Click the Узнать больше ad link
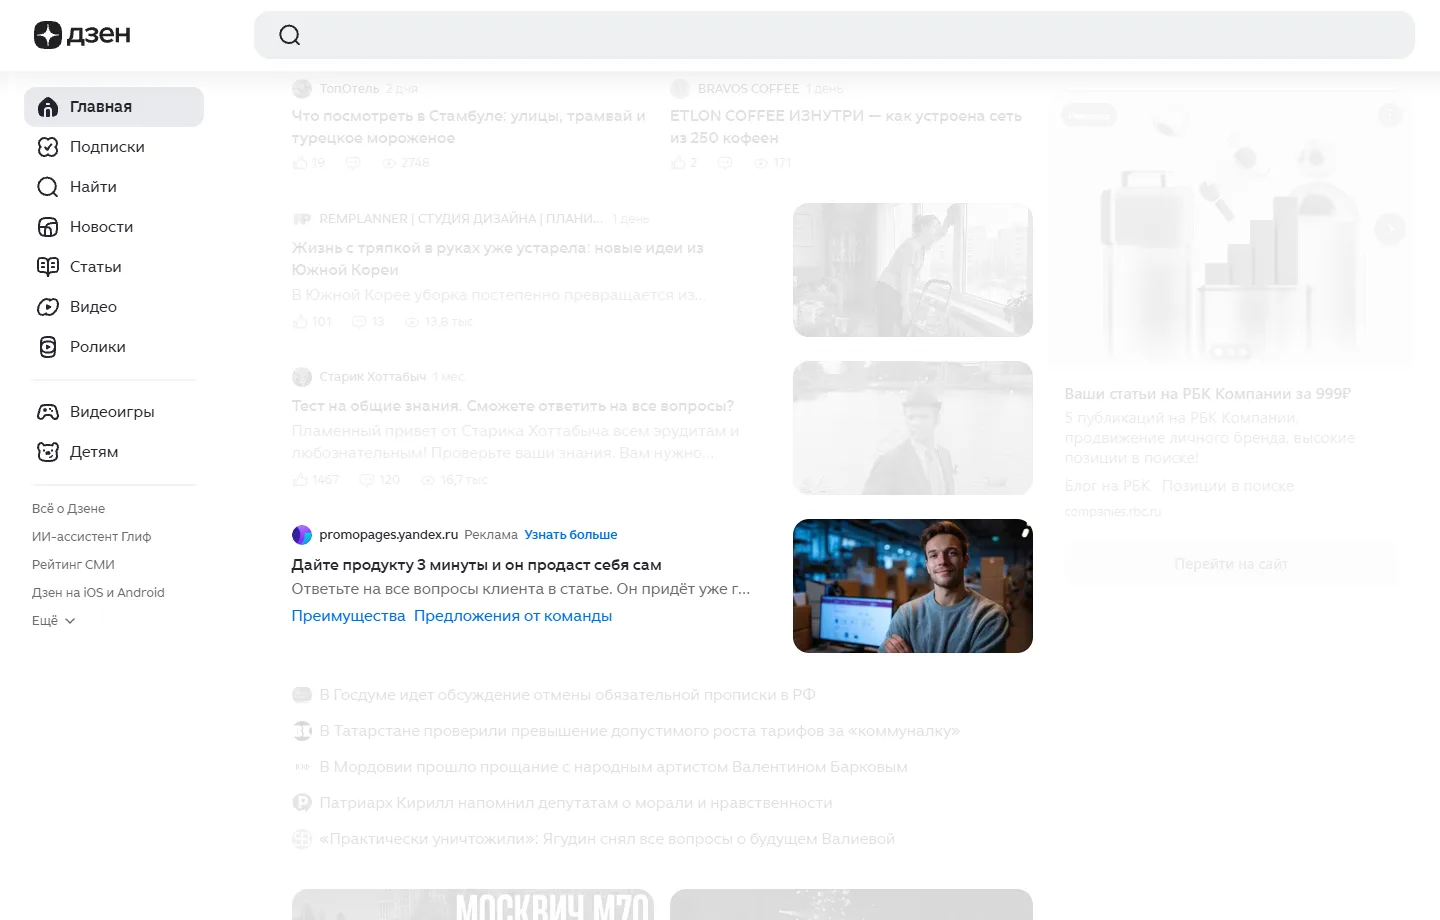1440x920 pixels. point(571,535)
